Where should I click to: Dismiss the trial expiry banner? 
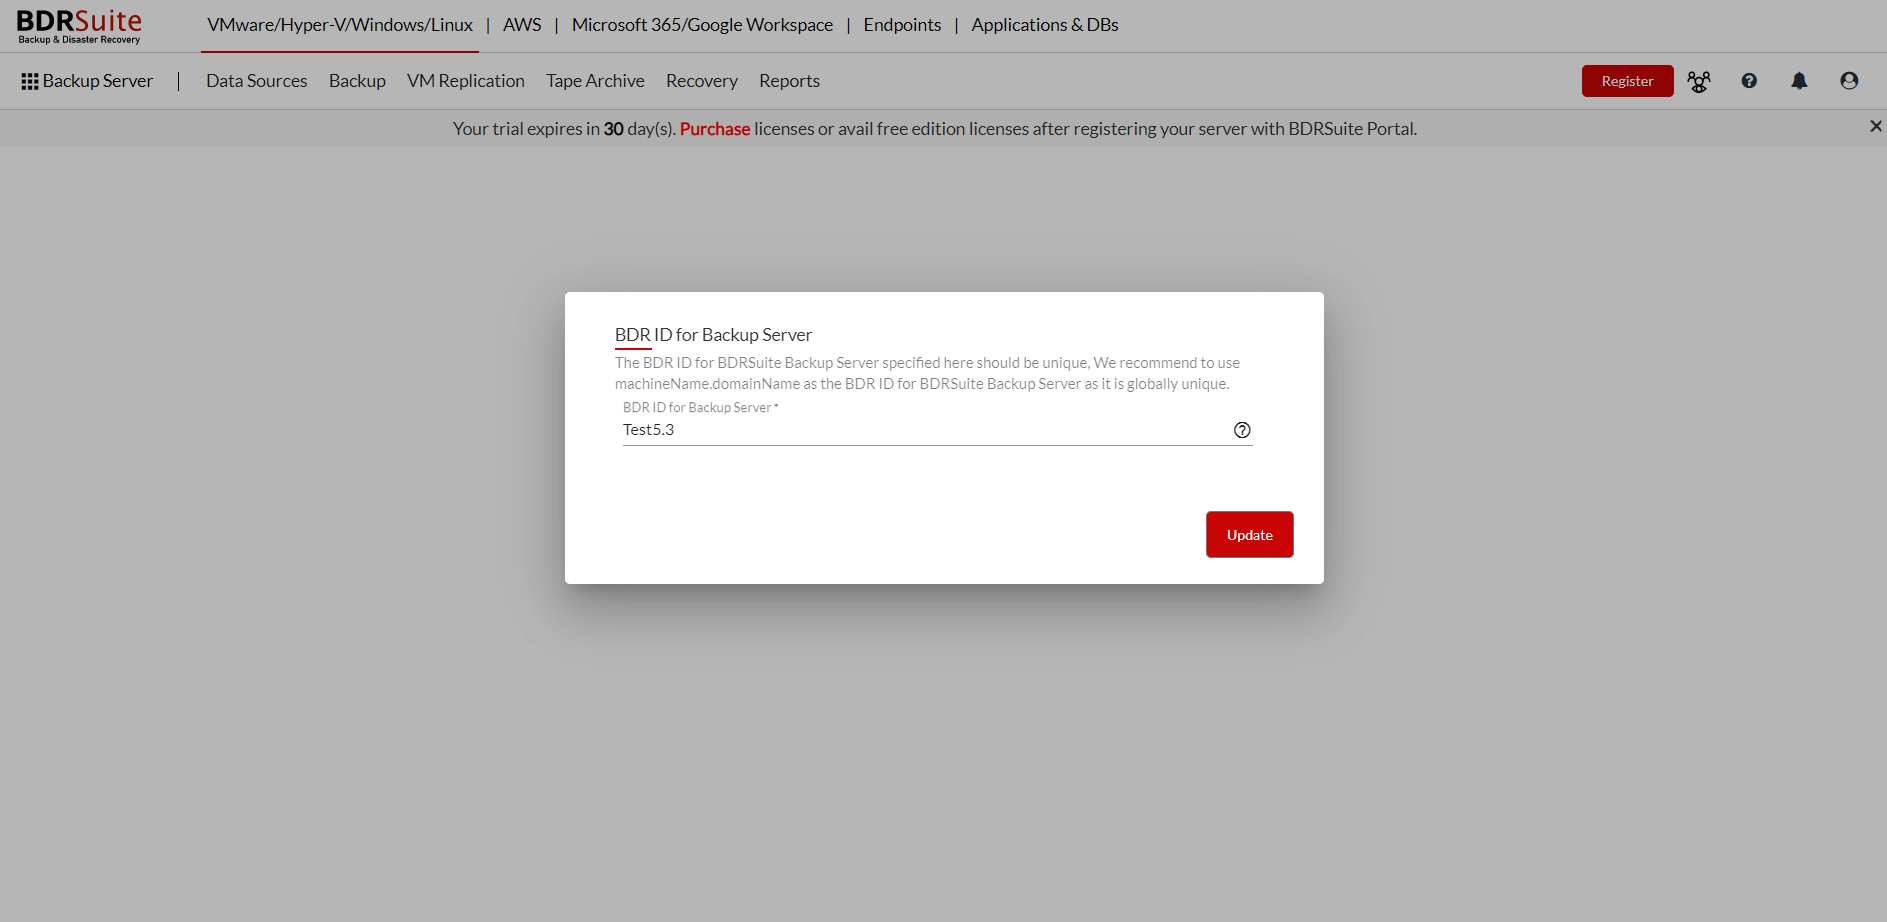[x=1875, y=126]
